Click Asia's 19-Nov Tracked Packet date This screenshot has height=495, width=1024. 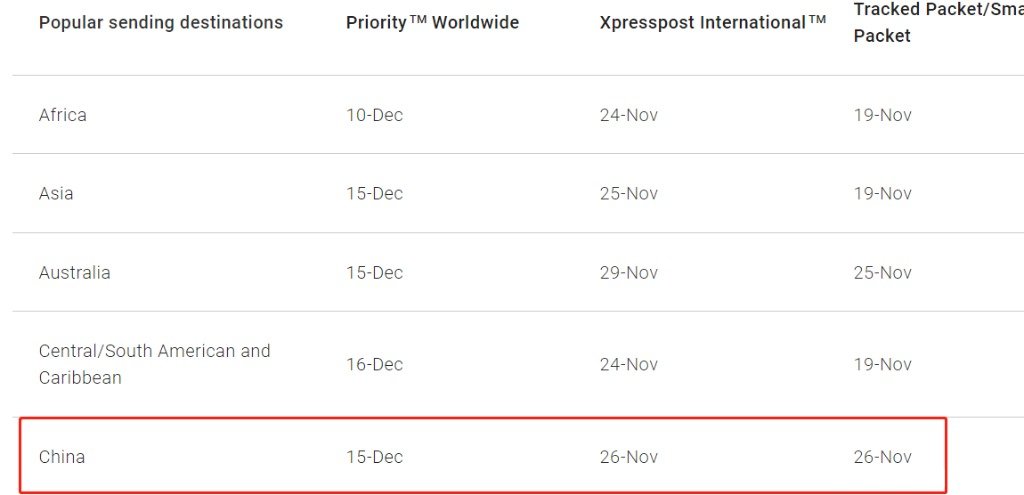882,193
